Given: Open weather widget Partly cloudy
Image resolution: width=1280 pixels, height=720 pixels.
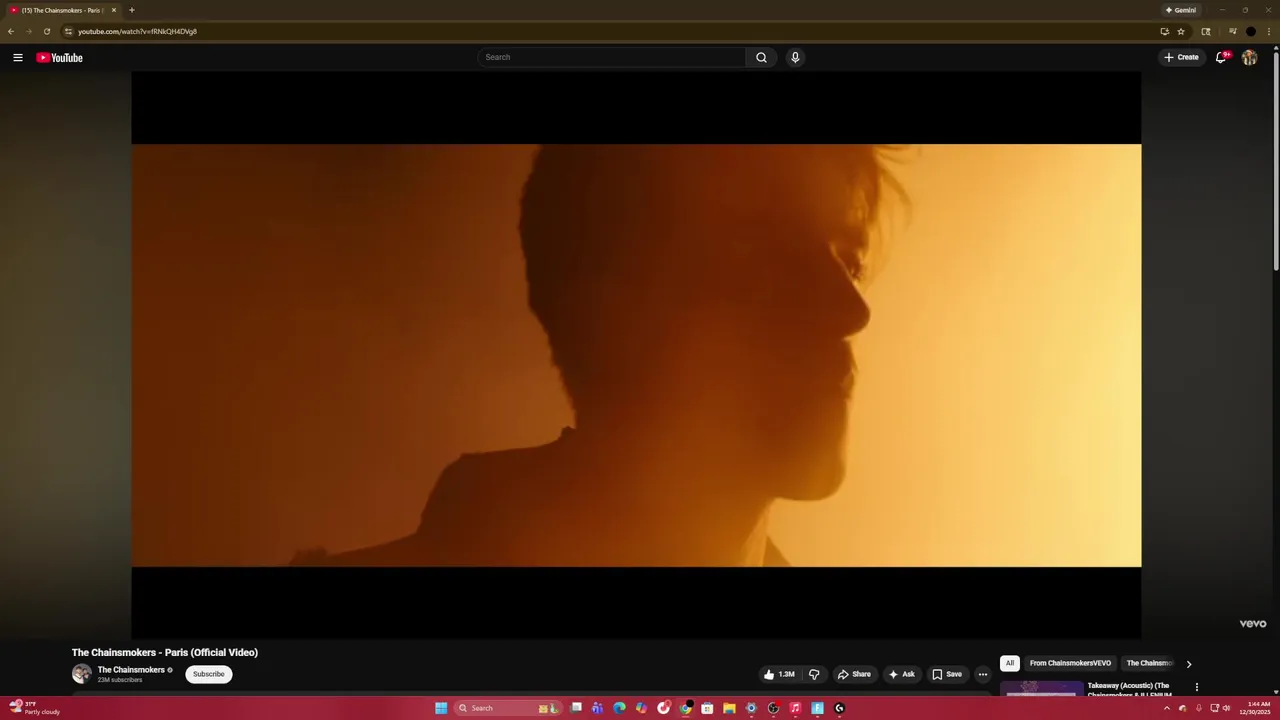Looking at the screenshot, I should tap(35, 708).
